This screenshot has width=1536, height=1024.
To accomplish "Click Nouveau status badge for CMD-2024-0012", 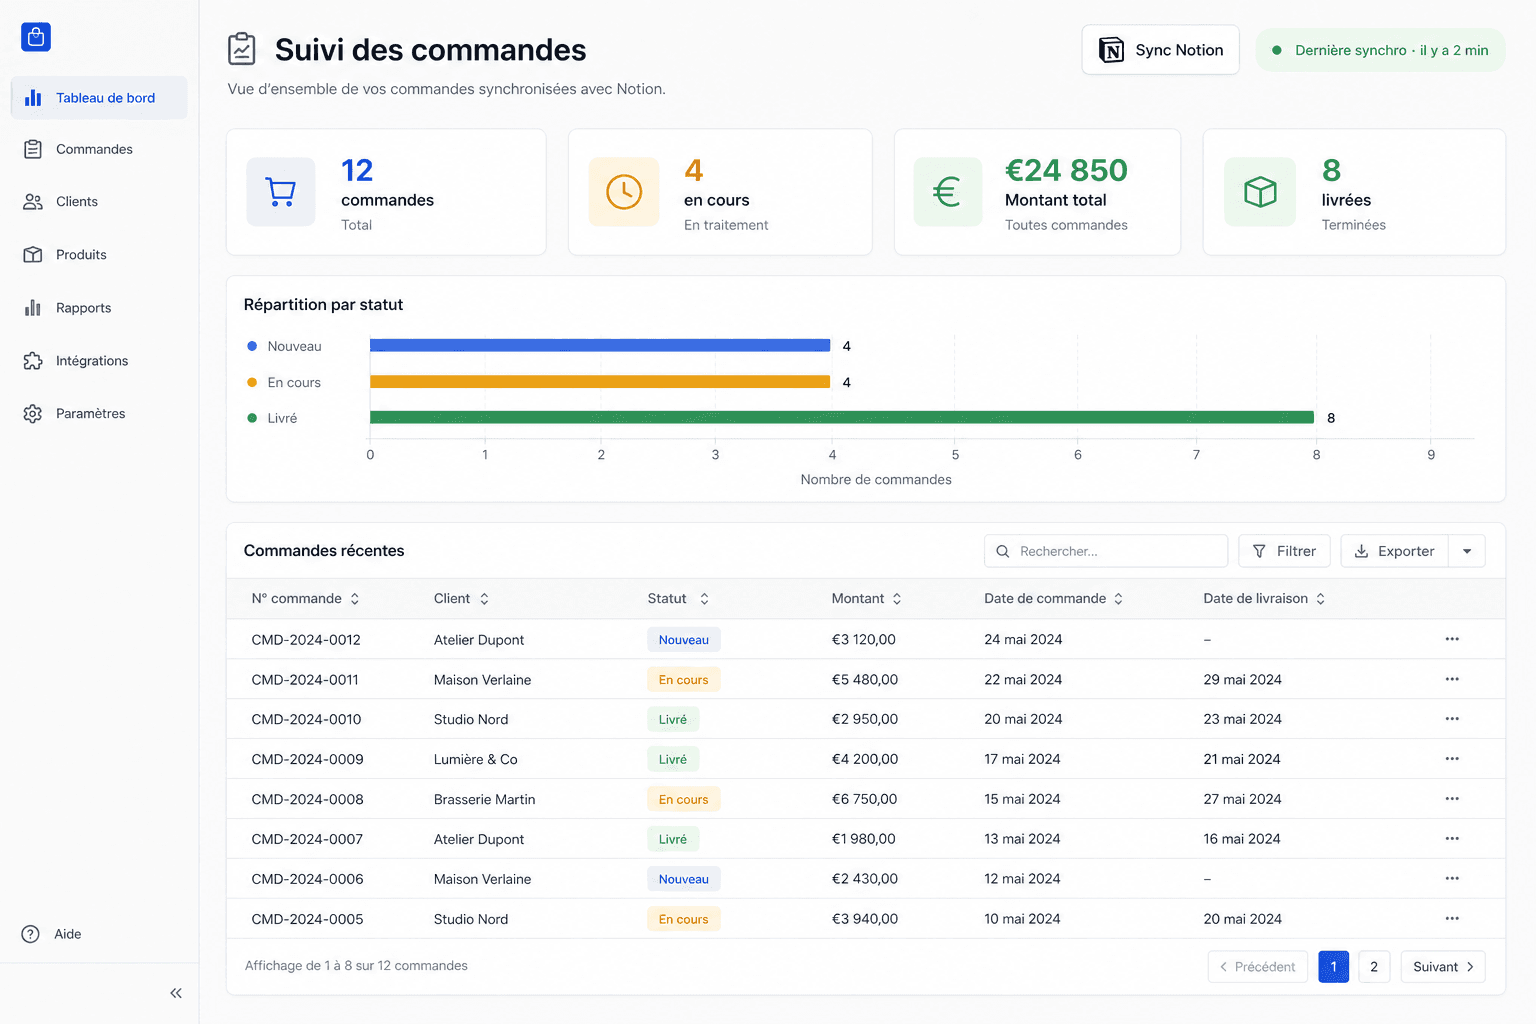I will [684, 640].
